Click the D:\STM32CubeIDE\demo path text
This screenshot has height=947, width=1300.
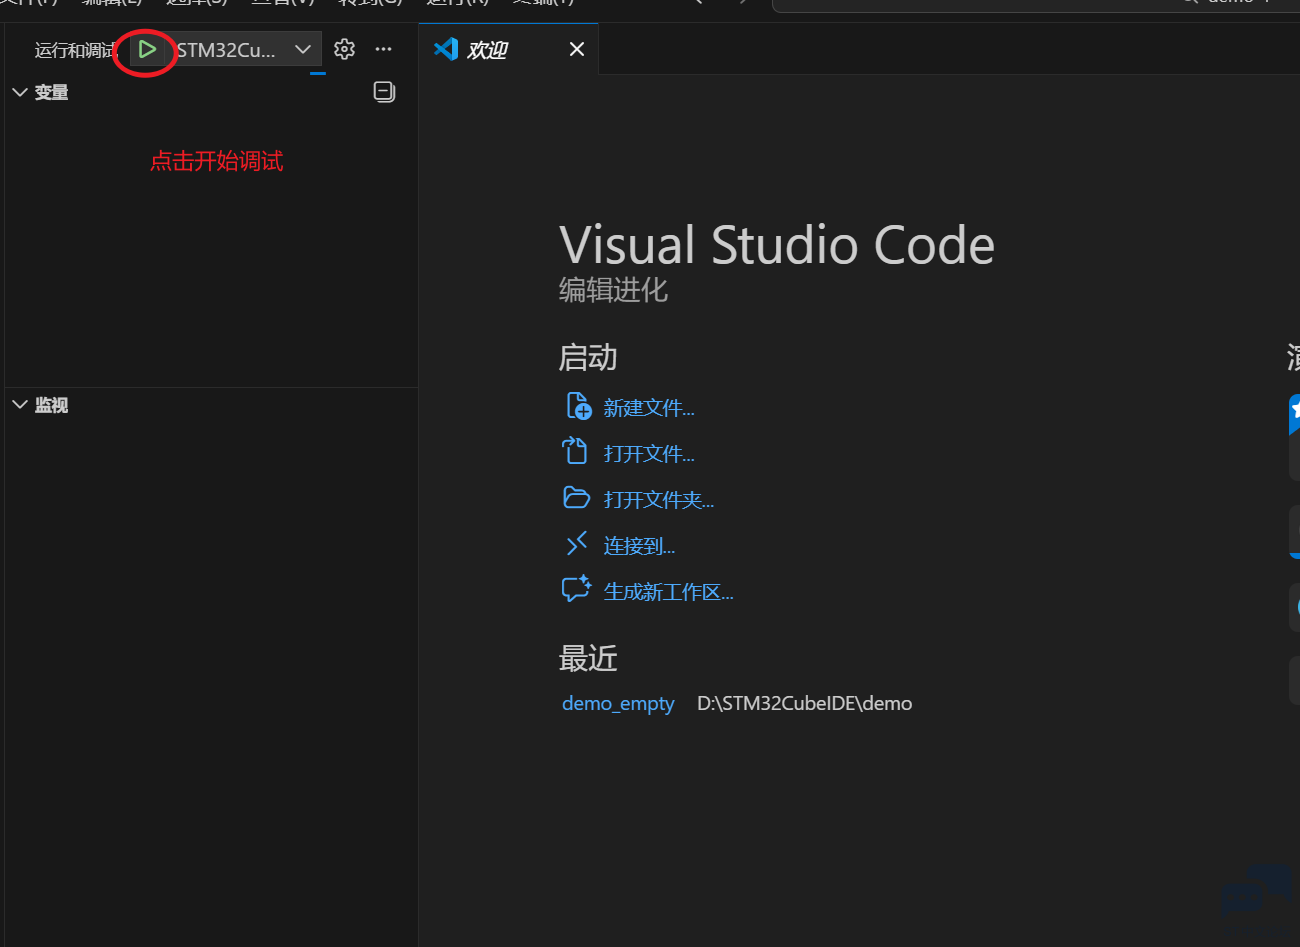click(804, 703)
